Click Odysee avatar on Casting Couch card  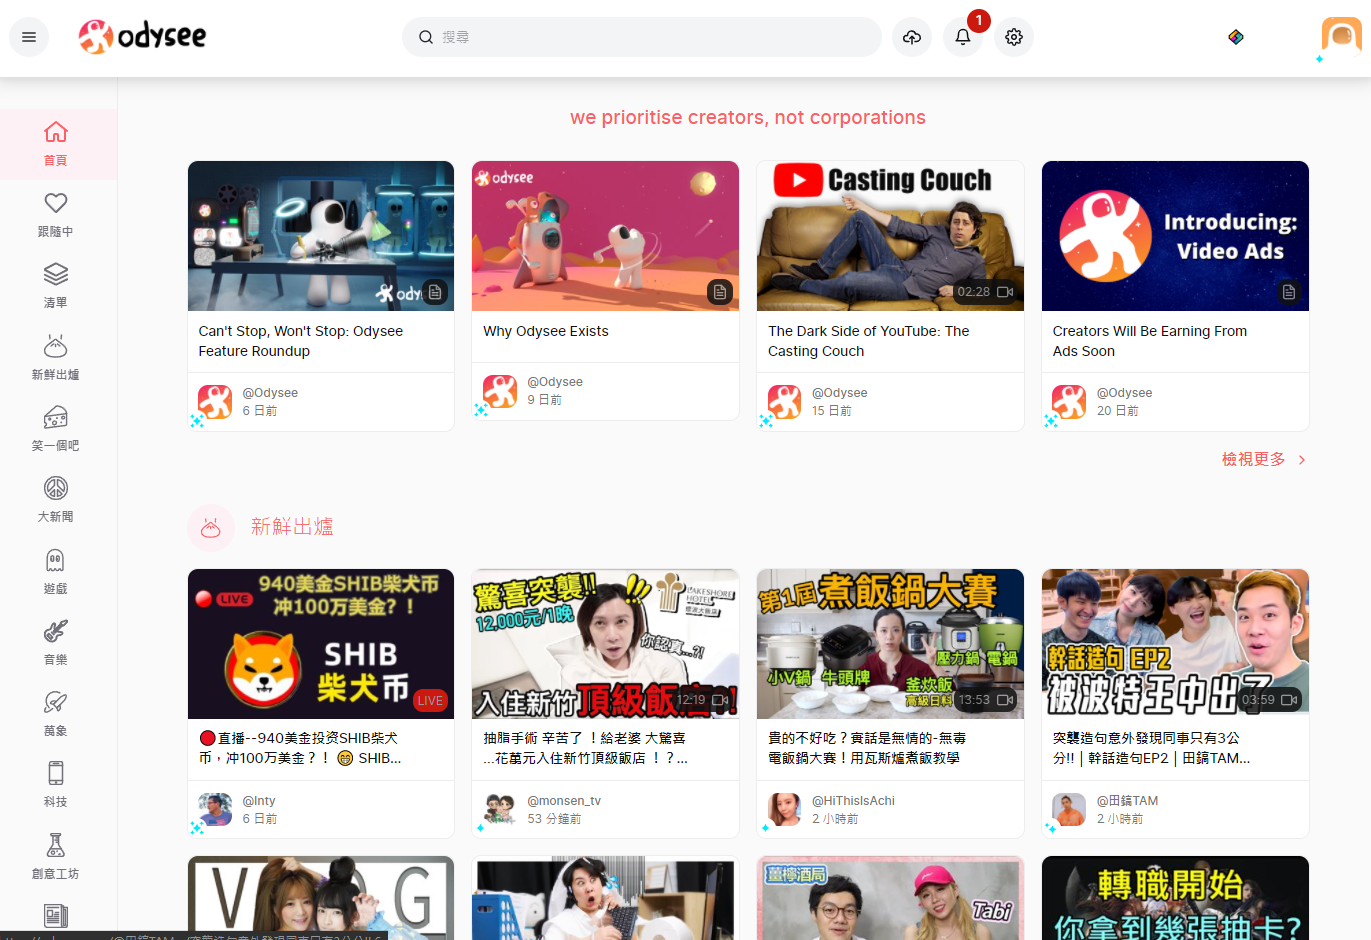(785, 402)
